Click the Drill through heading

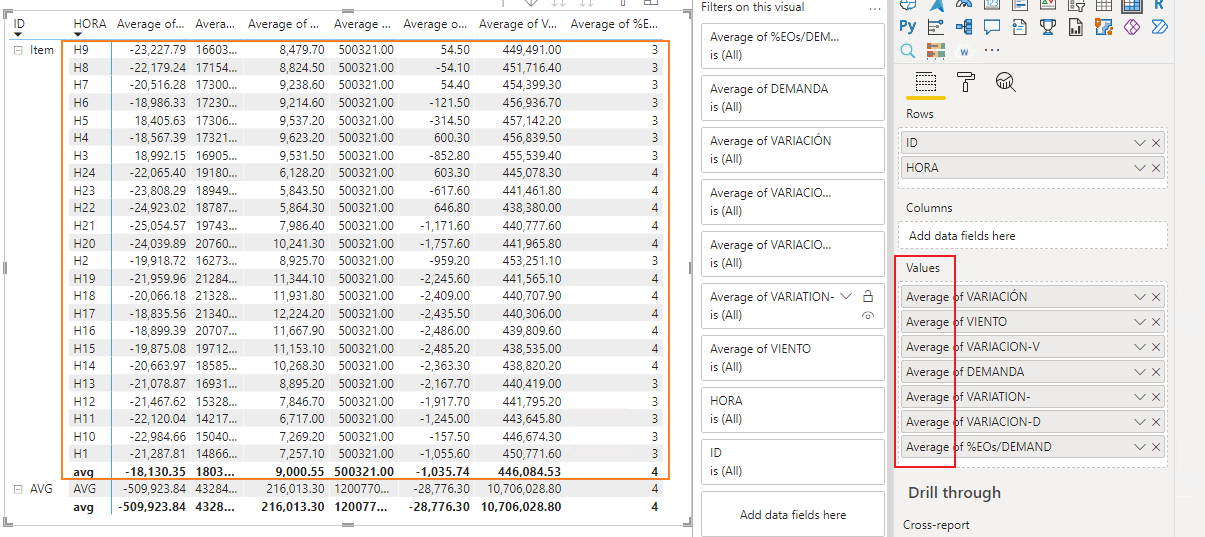(x=954, y=492)
